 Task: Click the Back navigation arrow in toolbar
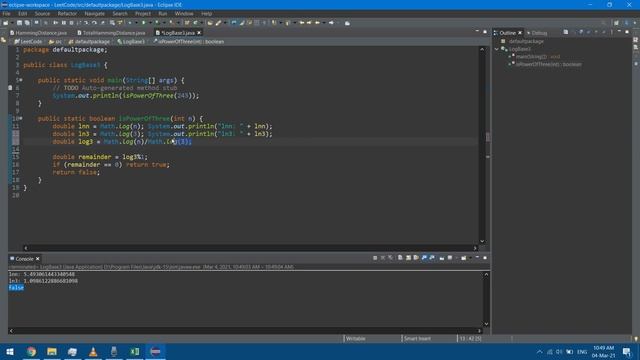point(318,23)
